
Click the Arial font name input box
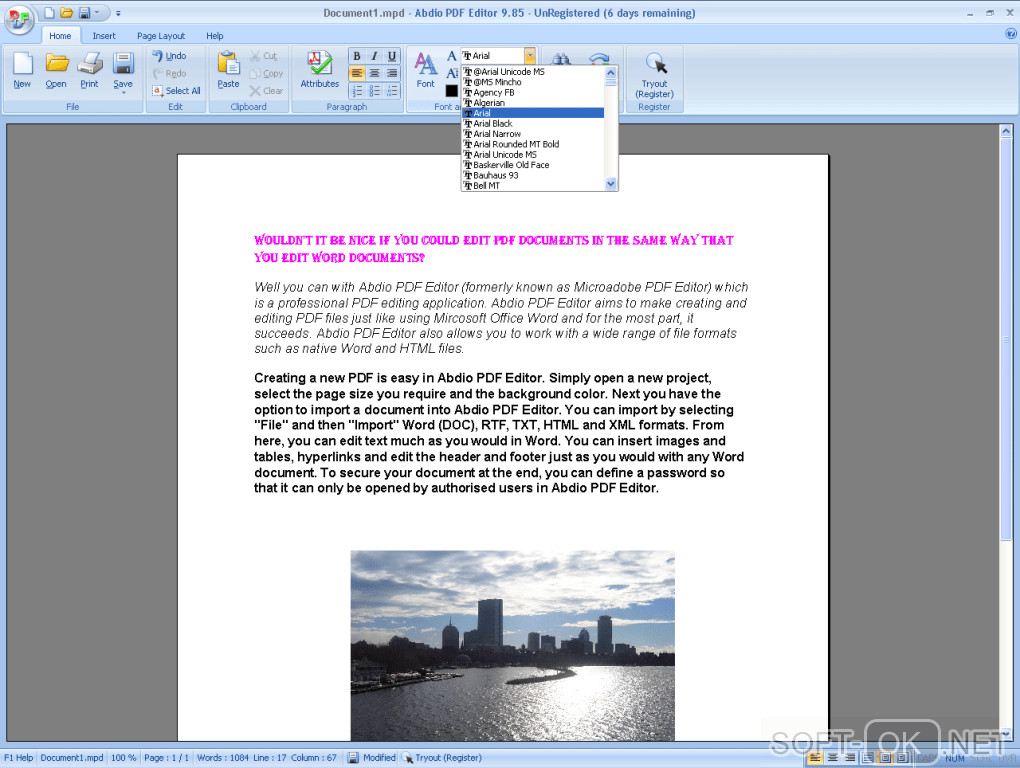[x=493, y=56]
